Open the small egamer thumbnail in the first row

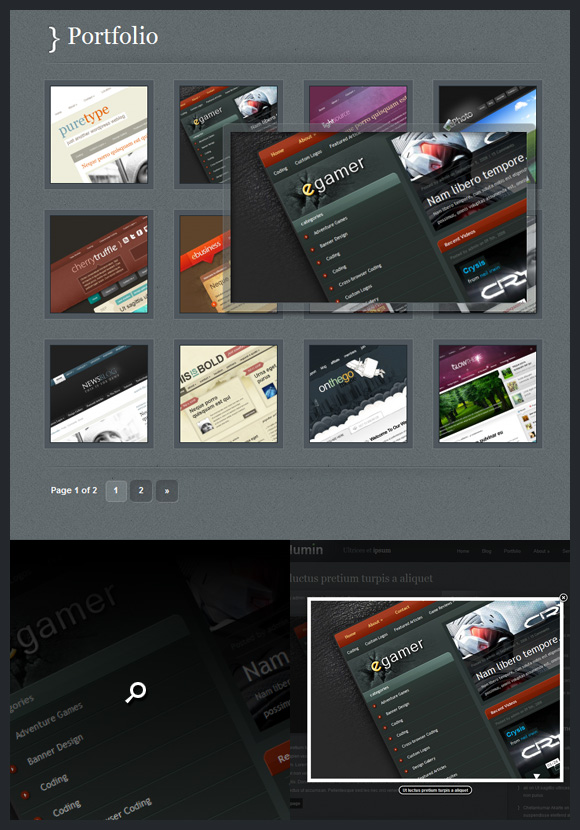(x=204, y=134)
